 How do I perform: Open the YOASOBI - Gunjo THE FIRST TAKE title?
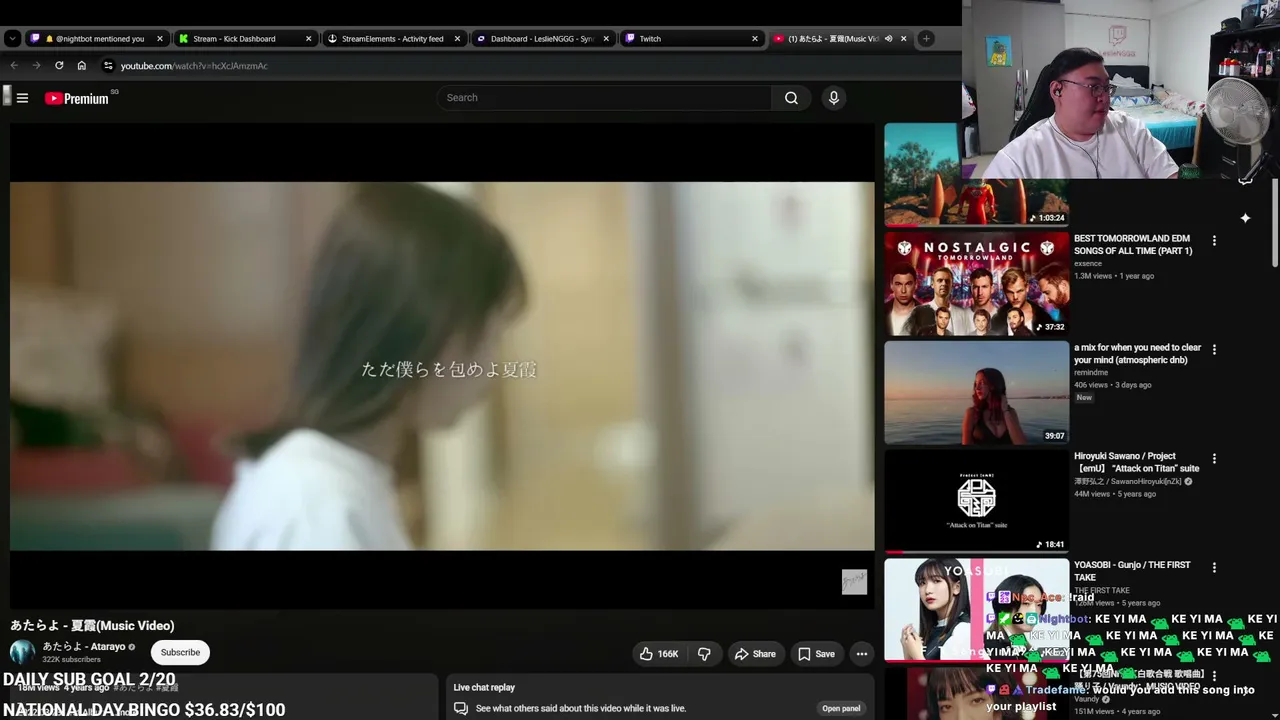pyautogui.click(x=1132, y=571)
